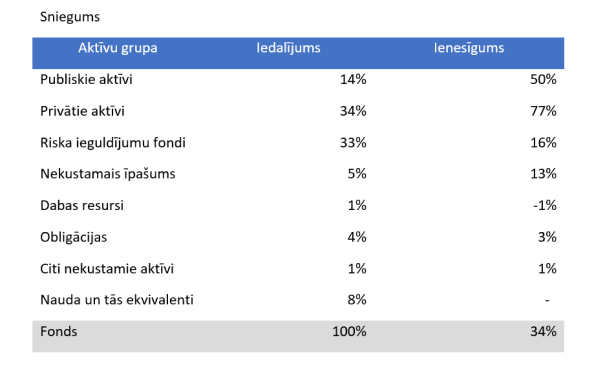Image resolution: width=597 pixels, height=371 pixels.
Task: Click the Dabas resursi row label
Action: 82,206
